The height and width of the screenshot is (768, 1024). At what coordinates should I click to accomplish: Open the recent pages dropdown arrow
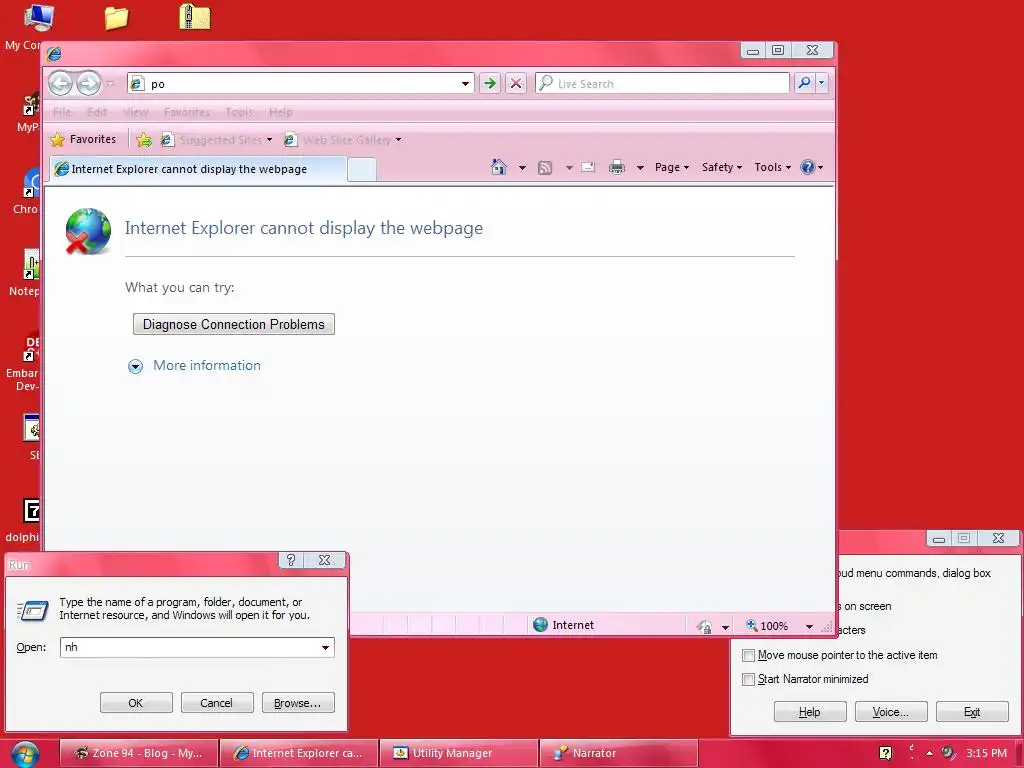tap(110, 84)
